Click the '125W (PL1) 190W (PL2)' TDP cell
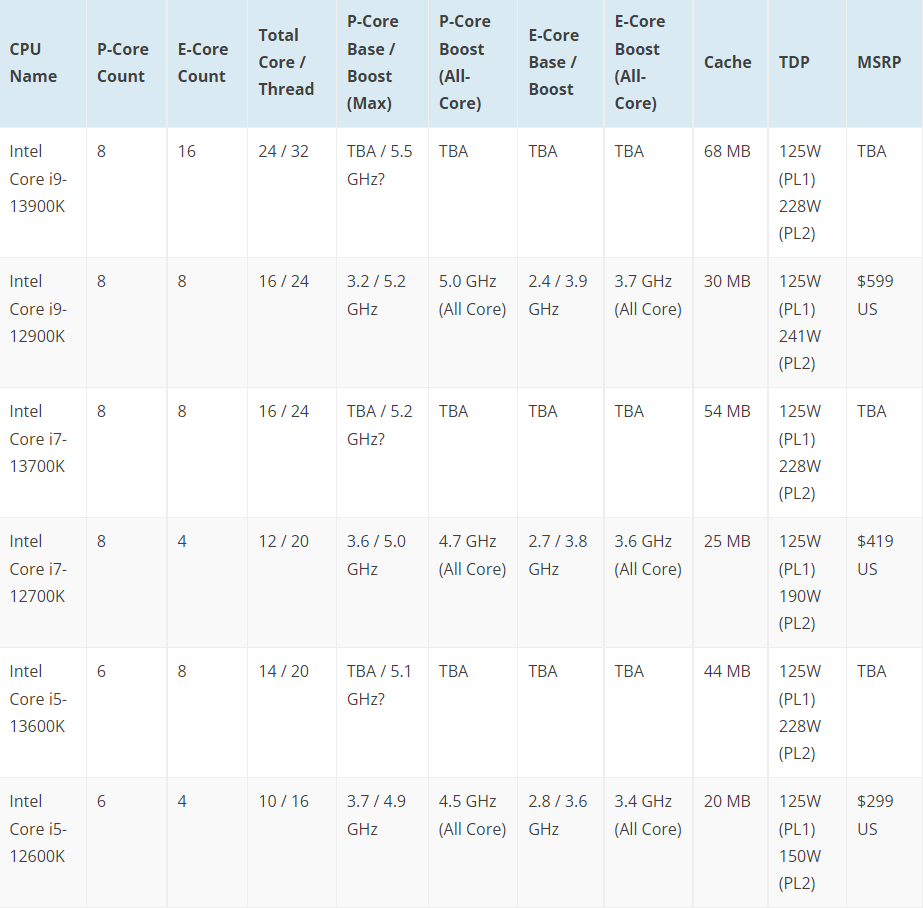923x908 pixels. [800, 583]
